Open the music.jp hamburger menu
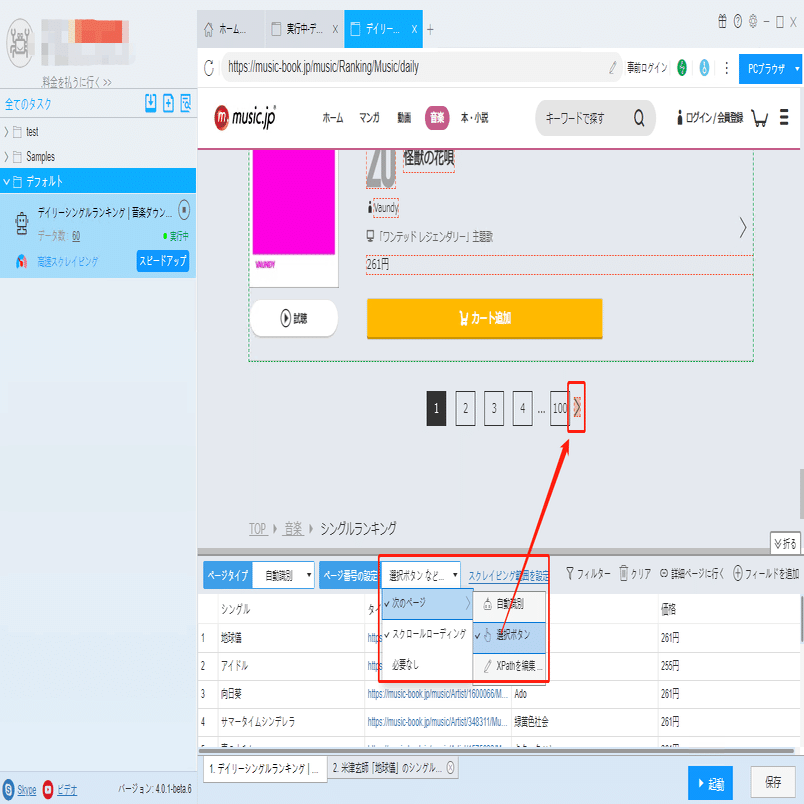 783,117
